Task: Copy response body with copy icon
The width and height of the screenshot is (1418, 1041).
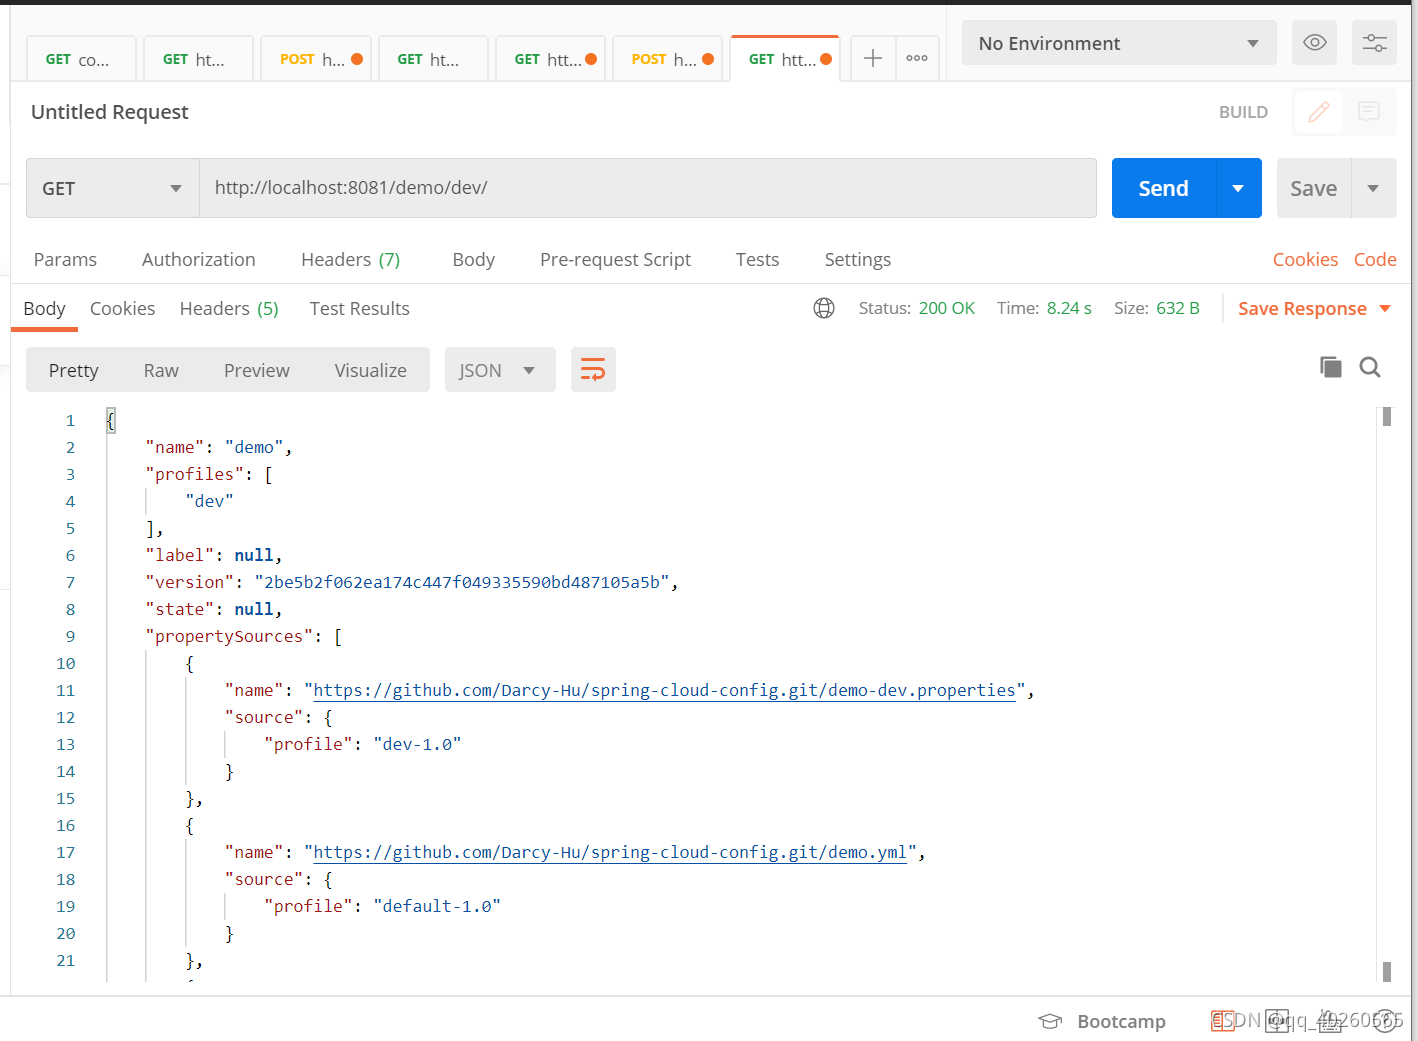Action: [x=1330, y=367]
